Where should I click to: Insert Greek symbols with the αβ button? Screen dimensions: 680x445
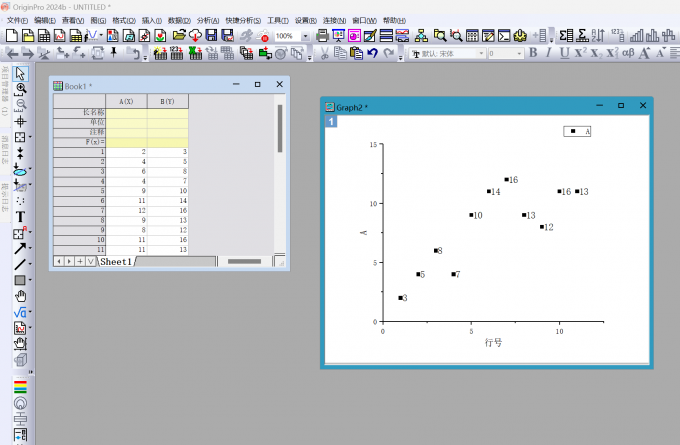(628, 53)
